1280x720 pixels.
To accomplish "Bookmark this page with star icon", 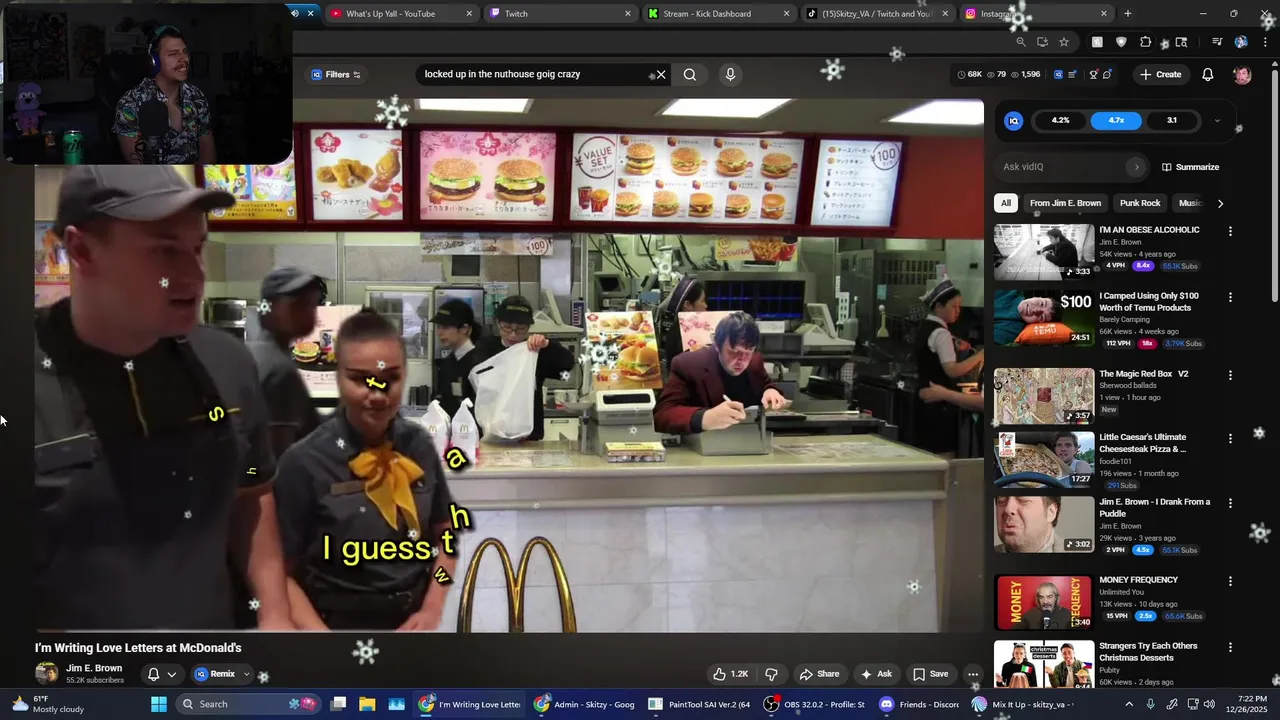I will (x=1064, y=42).
